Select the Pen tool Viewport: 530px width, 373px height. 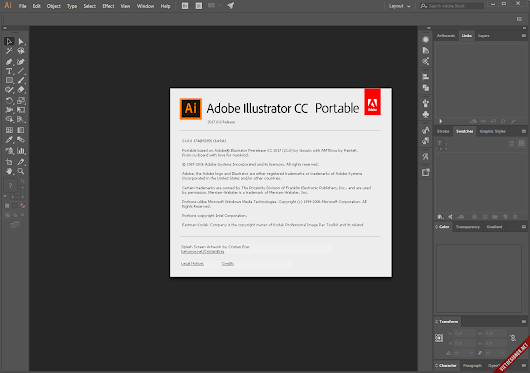coord(9,62)
